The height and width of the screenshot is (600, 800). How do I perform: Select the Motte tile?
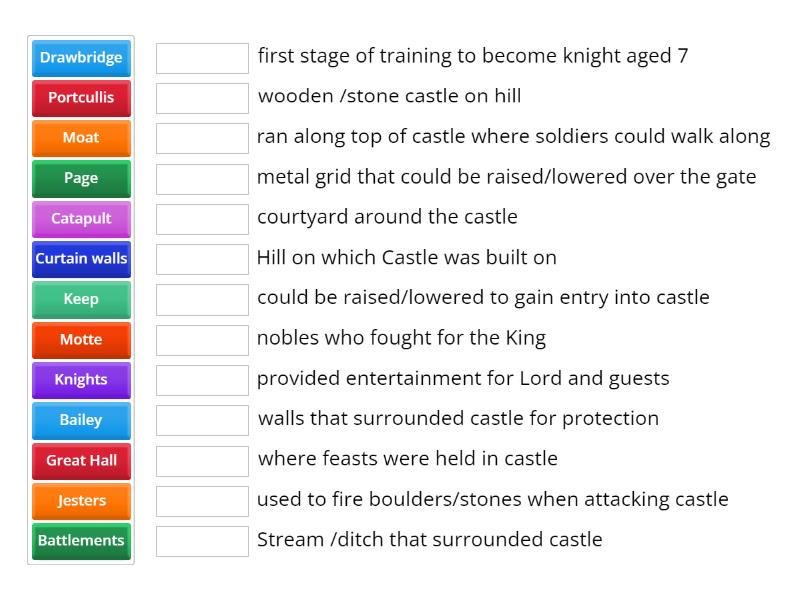(81, 340)
